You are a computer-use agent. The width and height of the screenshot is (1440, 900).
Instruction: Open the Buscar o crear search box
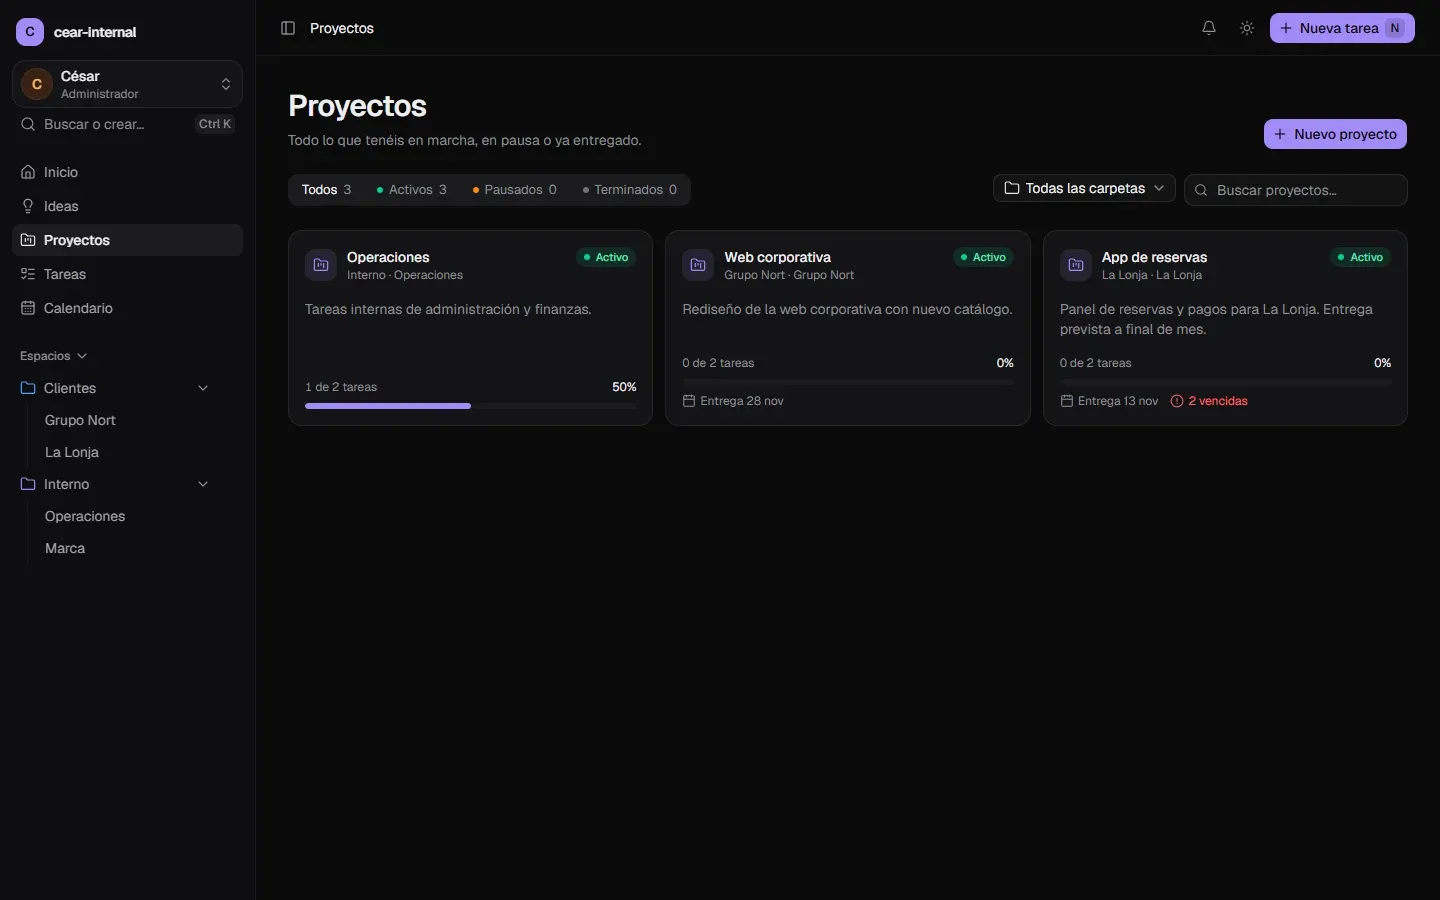tap(127, 124)
